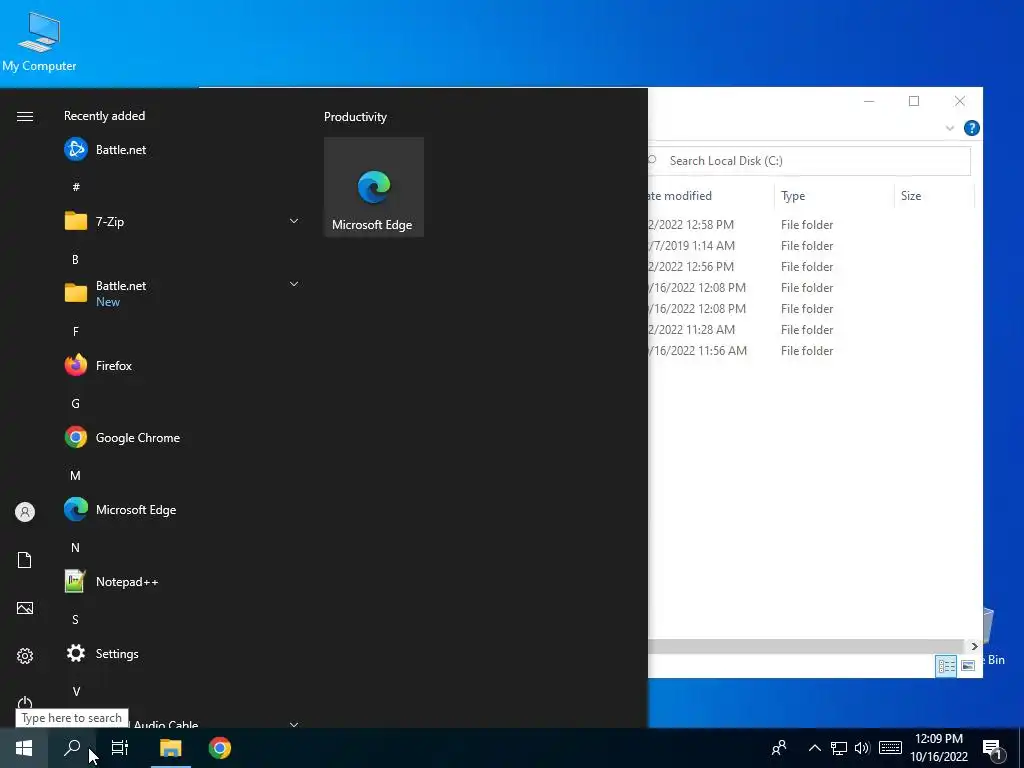Click the letter N section header
The width and height of the screenshot is (1024, 768).
[x=75, y=547]
